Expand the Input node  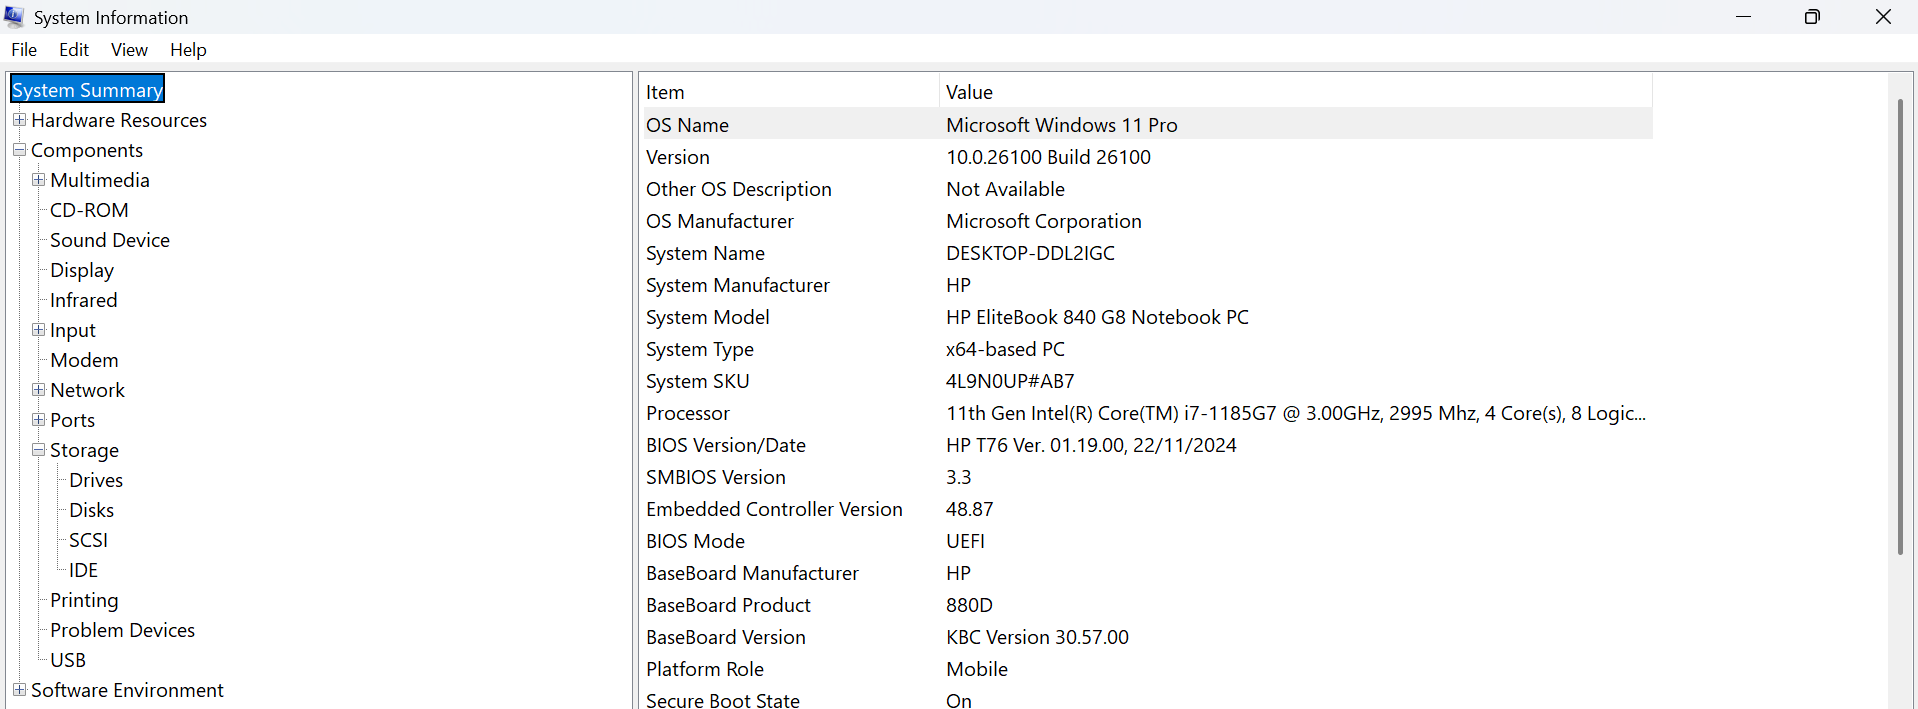(38, 330)
